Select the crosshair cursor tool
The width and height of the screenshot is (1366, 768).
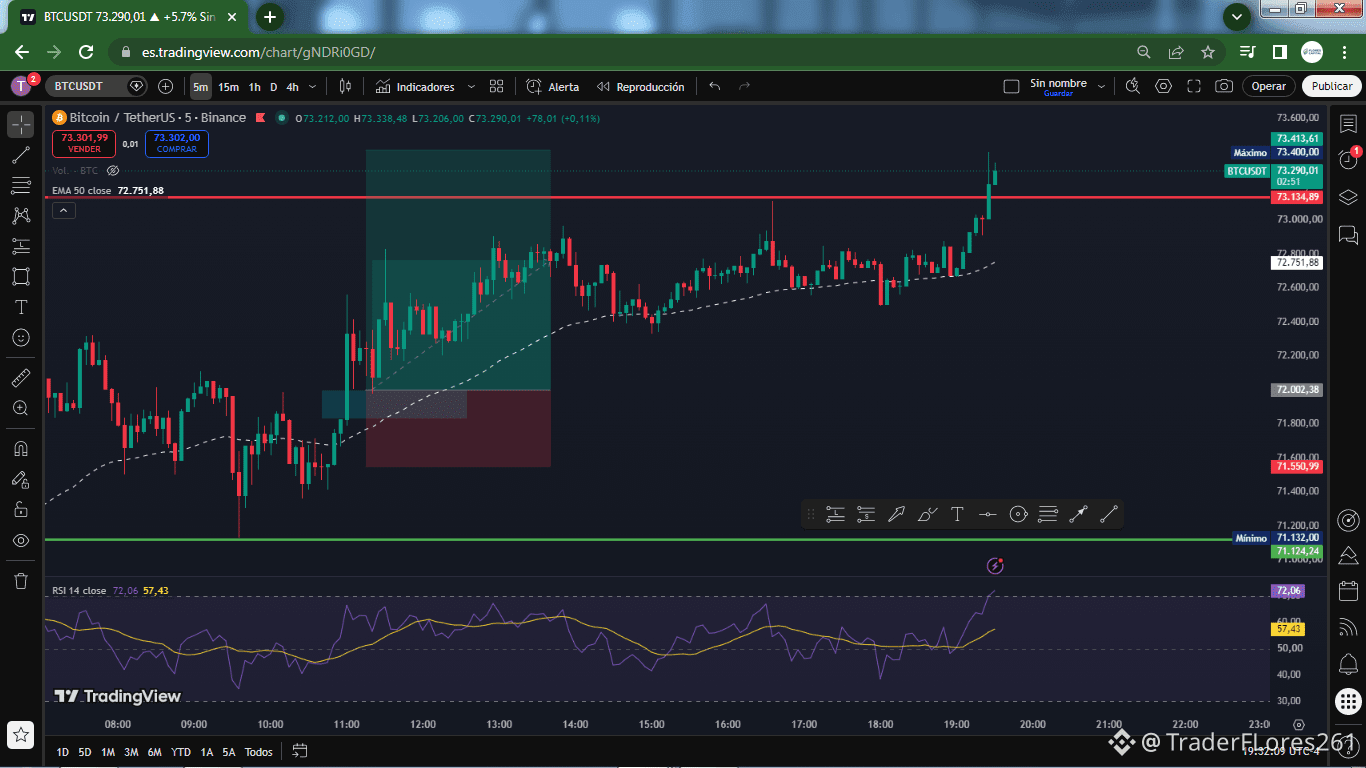[21, 125]
